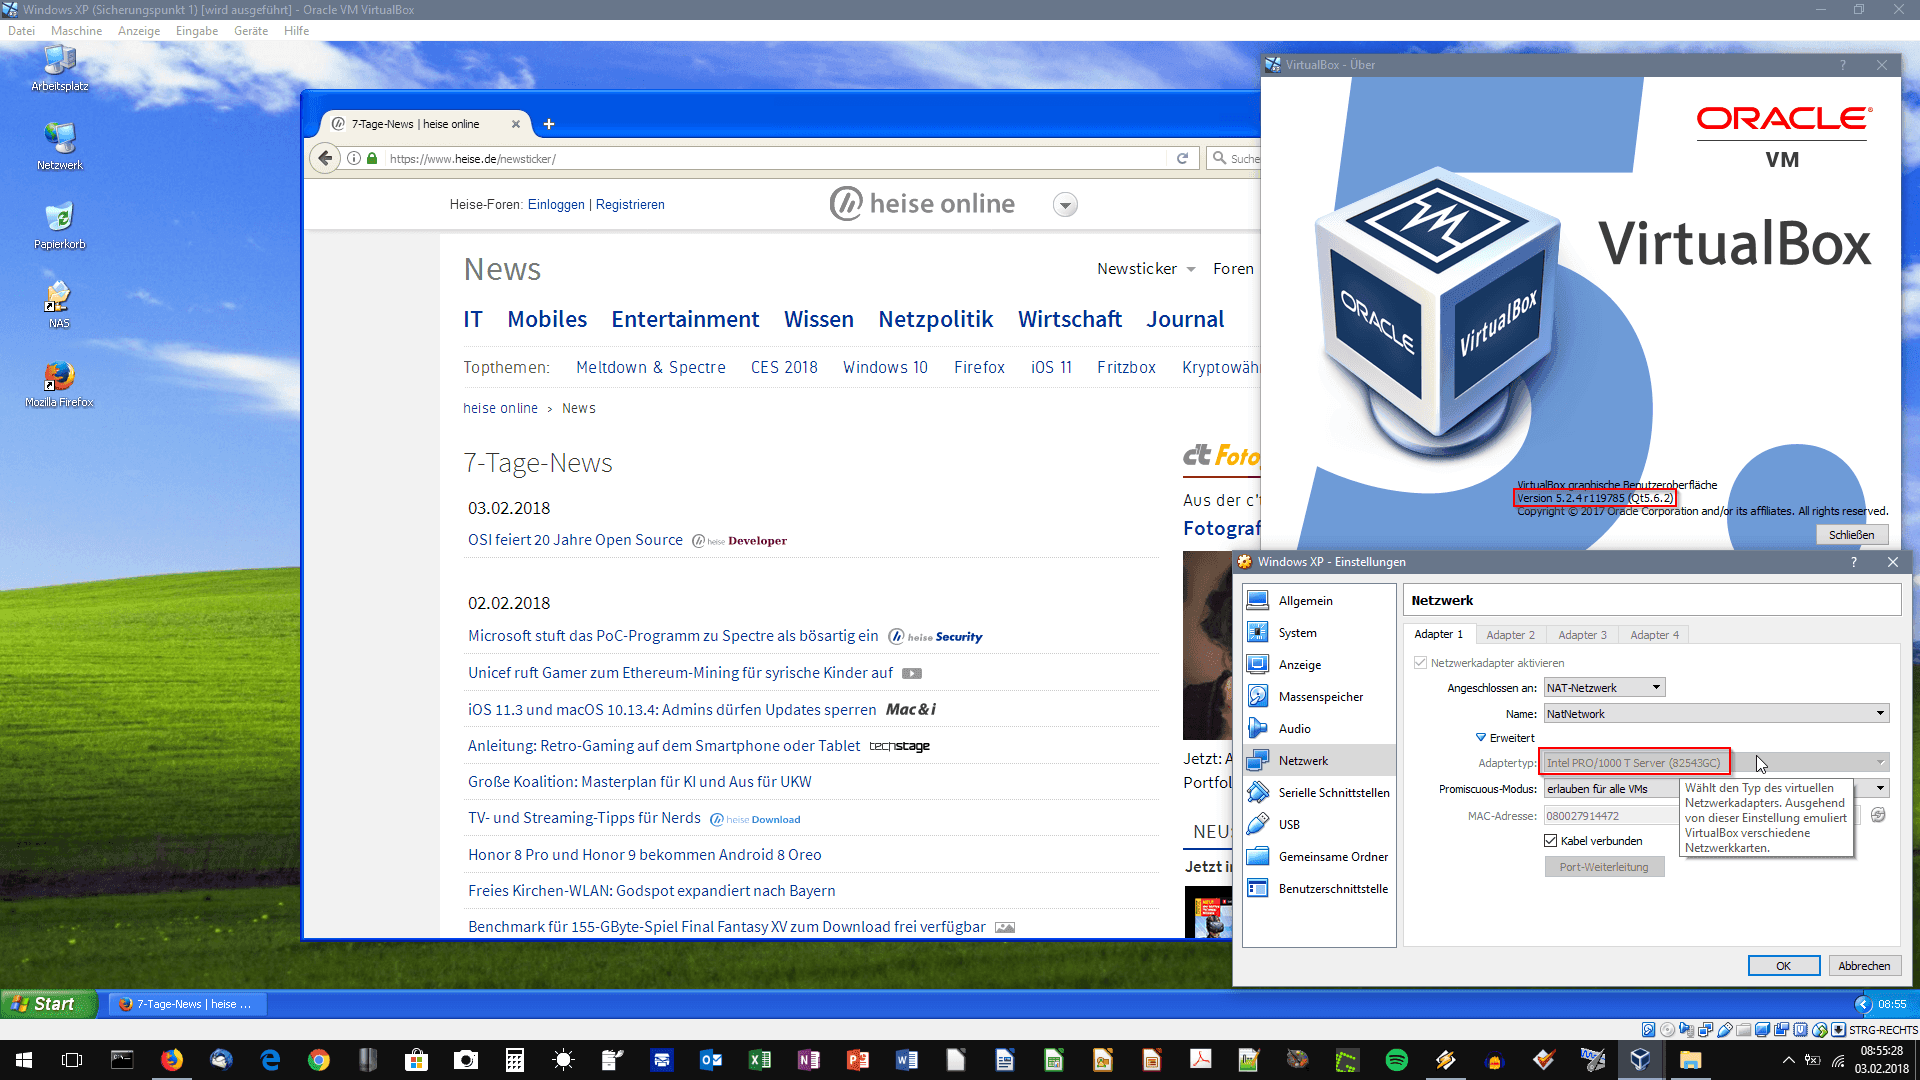Toggle Netzwerkadapter aktivieren checkbox
This screenshot has width=1920, height=1080.
[x=1421, y=663]
